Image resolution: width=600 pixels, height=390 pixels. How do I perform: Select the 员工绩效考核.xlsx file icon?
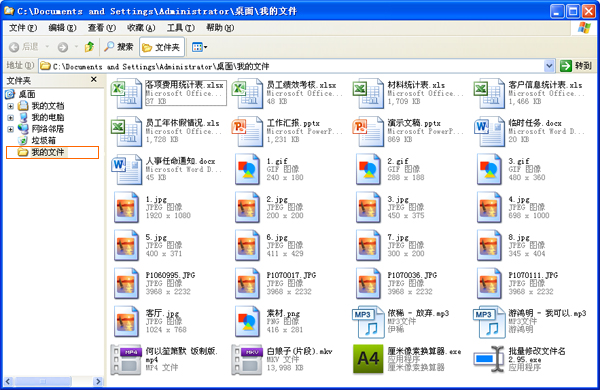(x=247, y=93)
